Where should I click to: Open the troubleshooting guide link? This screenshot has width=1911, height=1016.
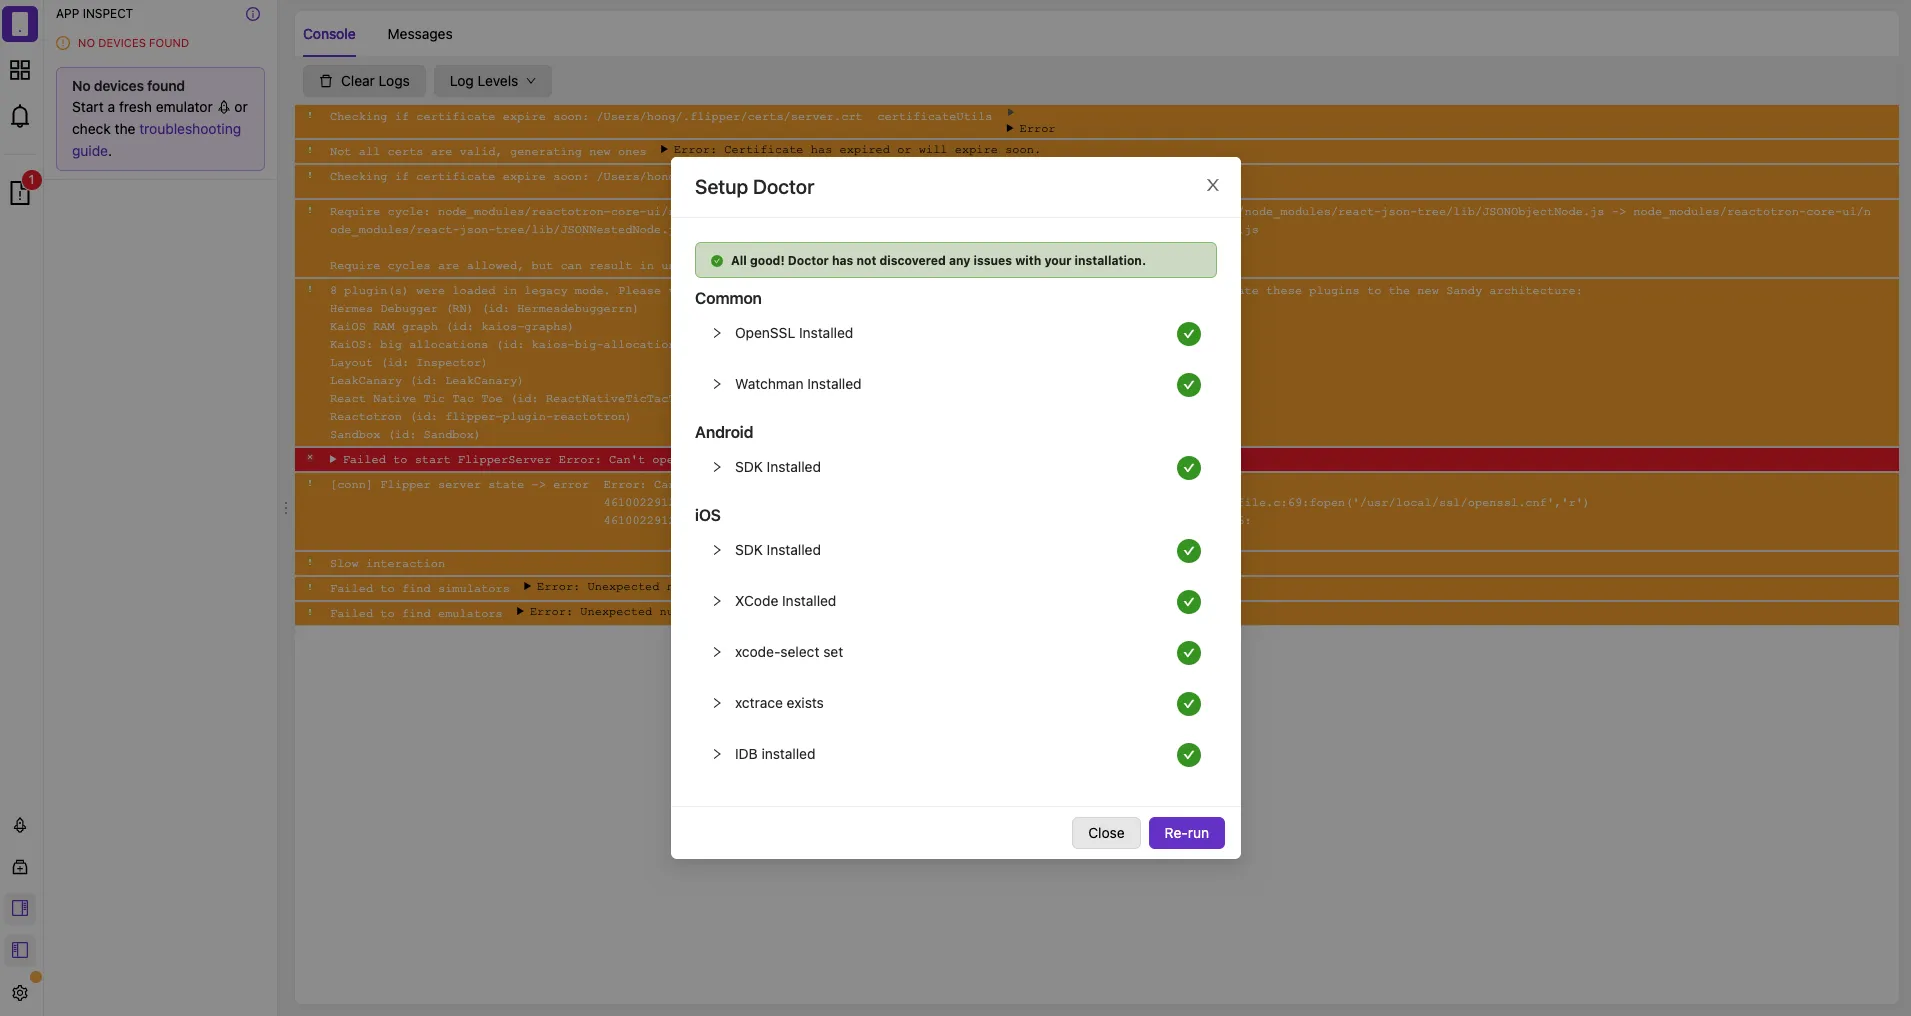[156, 140]
